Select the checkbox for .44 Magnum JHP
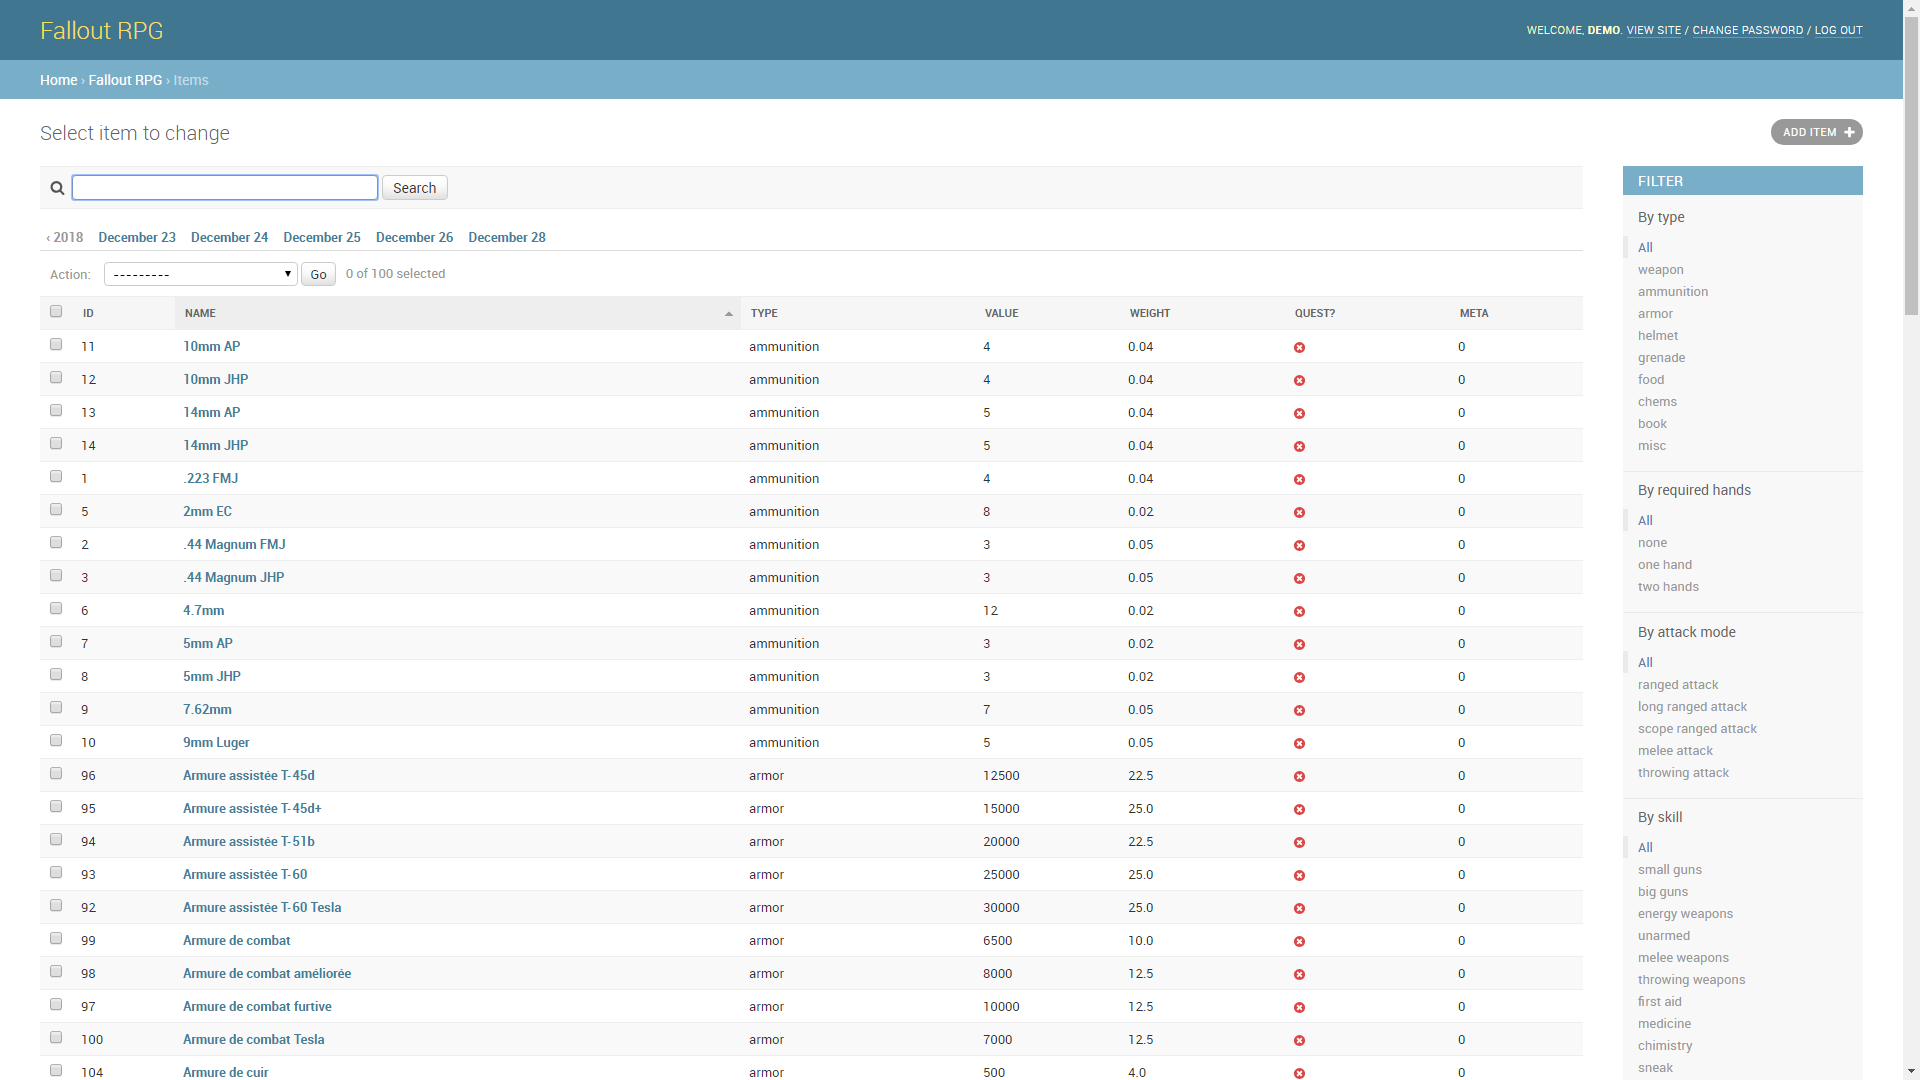The width and height of the screenshot is (1920, 1080). point(56,576)
